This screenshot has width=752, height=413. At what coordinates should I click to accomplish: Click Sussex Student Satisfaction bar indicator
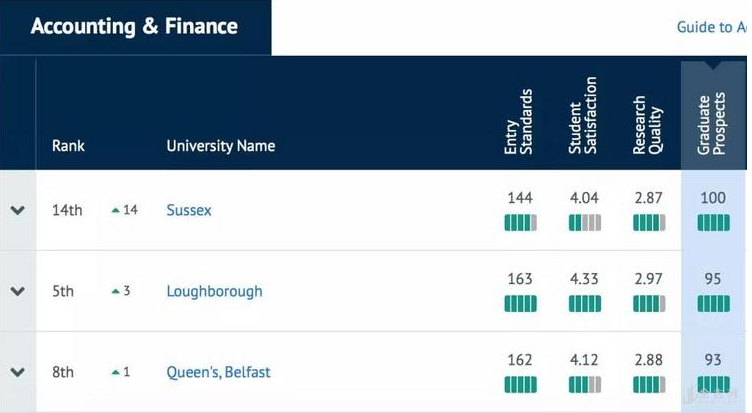coord(584,223)
